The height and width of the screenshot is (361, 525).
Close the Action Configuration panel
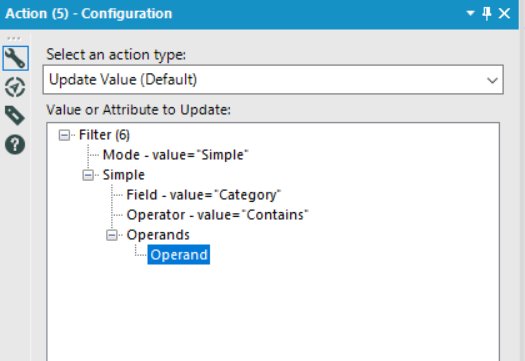tap(504, 14)
